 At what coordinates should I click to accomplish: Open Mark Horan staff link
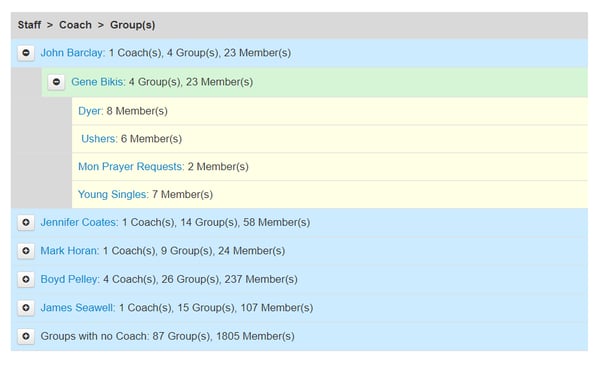(x=70, y=251)
